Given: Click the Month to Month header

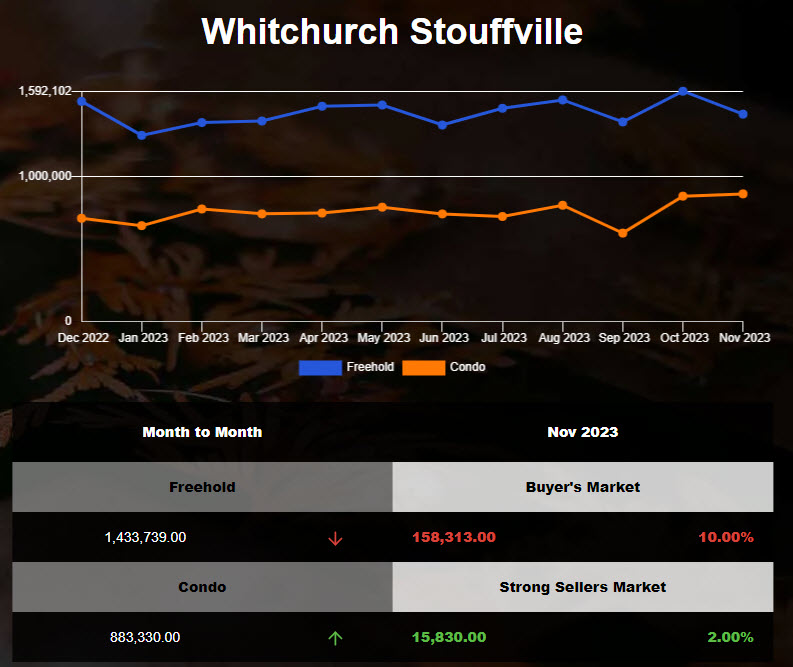Looking at the screenshot, I should coord(202,432).
